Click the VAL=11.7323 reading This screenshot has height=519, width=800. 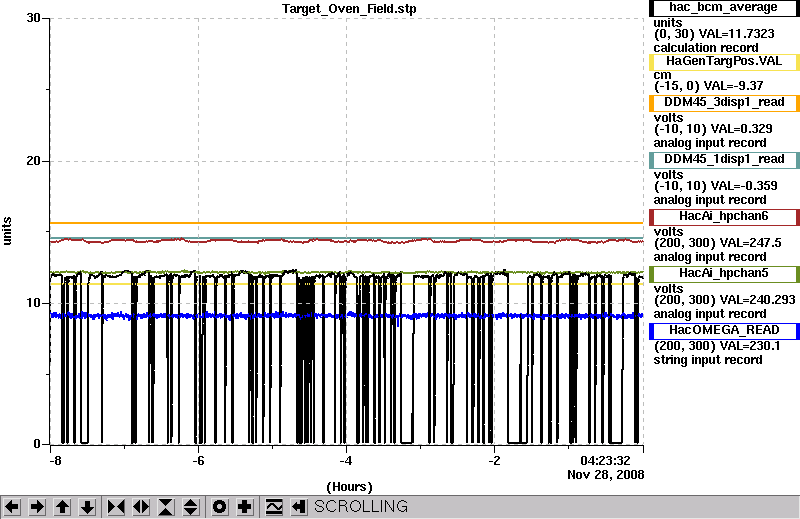(736, 34)
